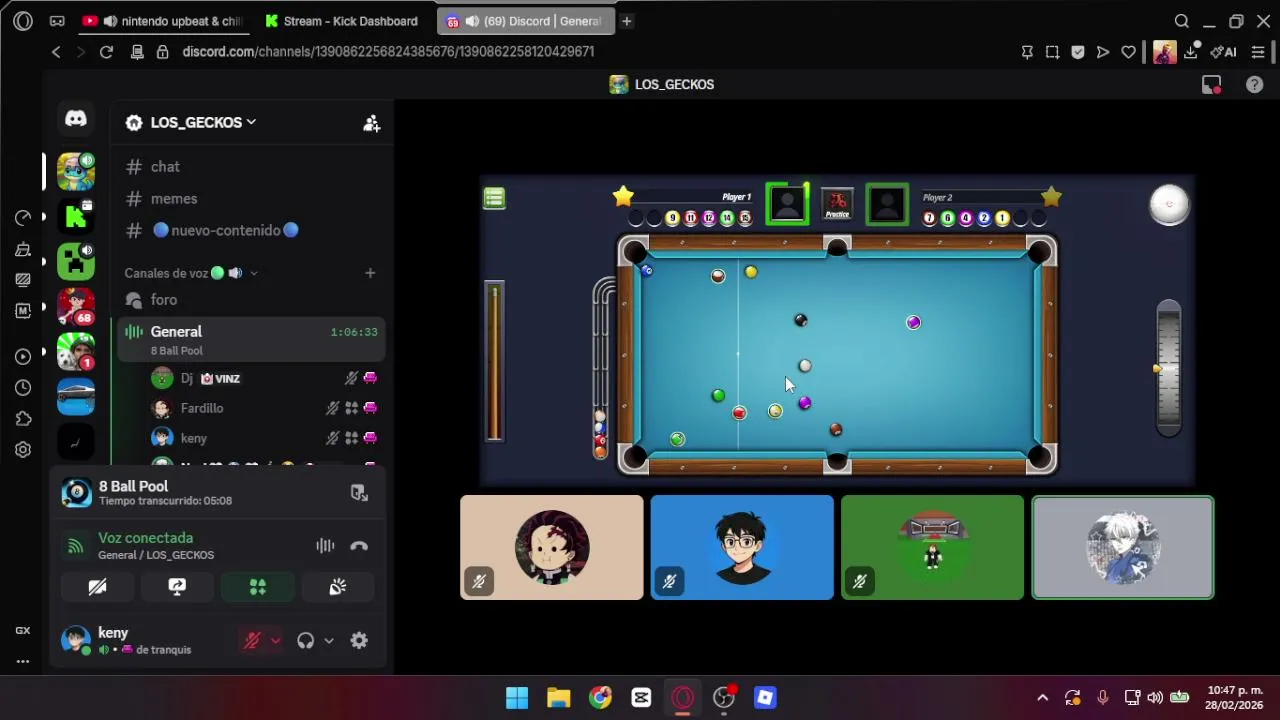Select the Discord General browser tab
The height and width of the screenshot is (720, 1280).
[526, 21]
